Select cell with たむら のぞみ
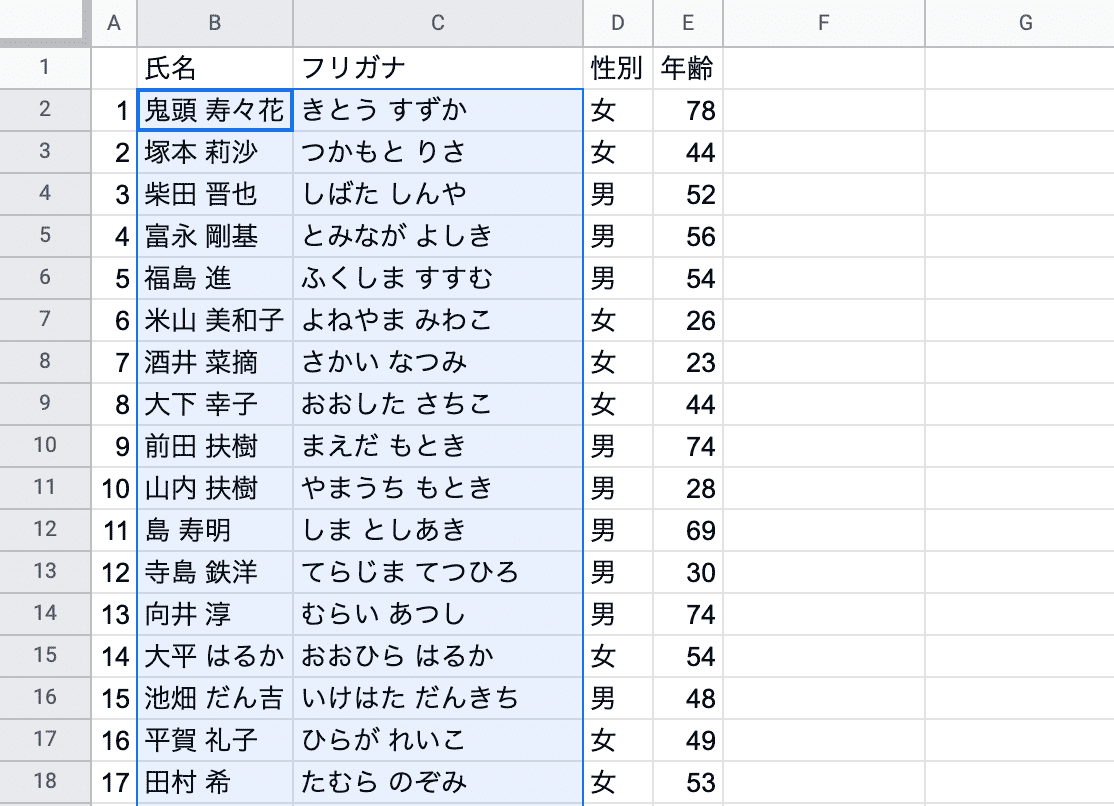This screenshot has height=806, width=1114. (438, 781)
